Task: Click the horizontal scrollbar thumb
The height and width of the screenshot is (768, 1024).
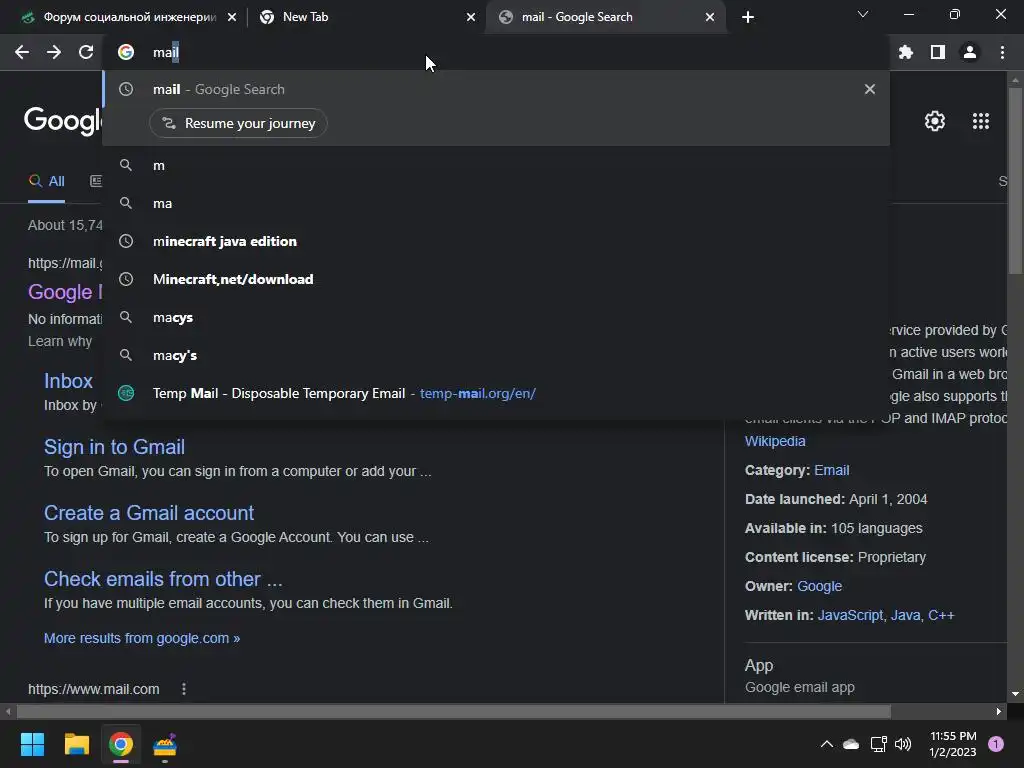Action: pos(454,711)
